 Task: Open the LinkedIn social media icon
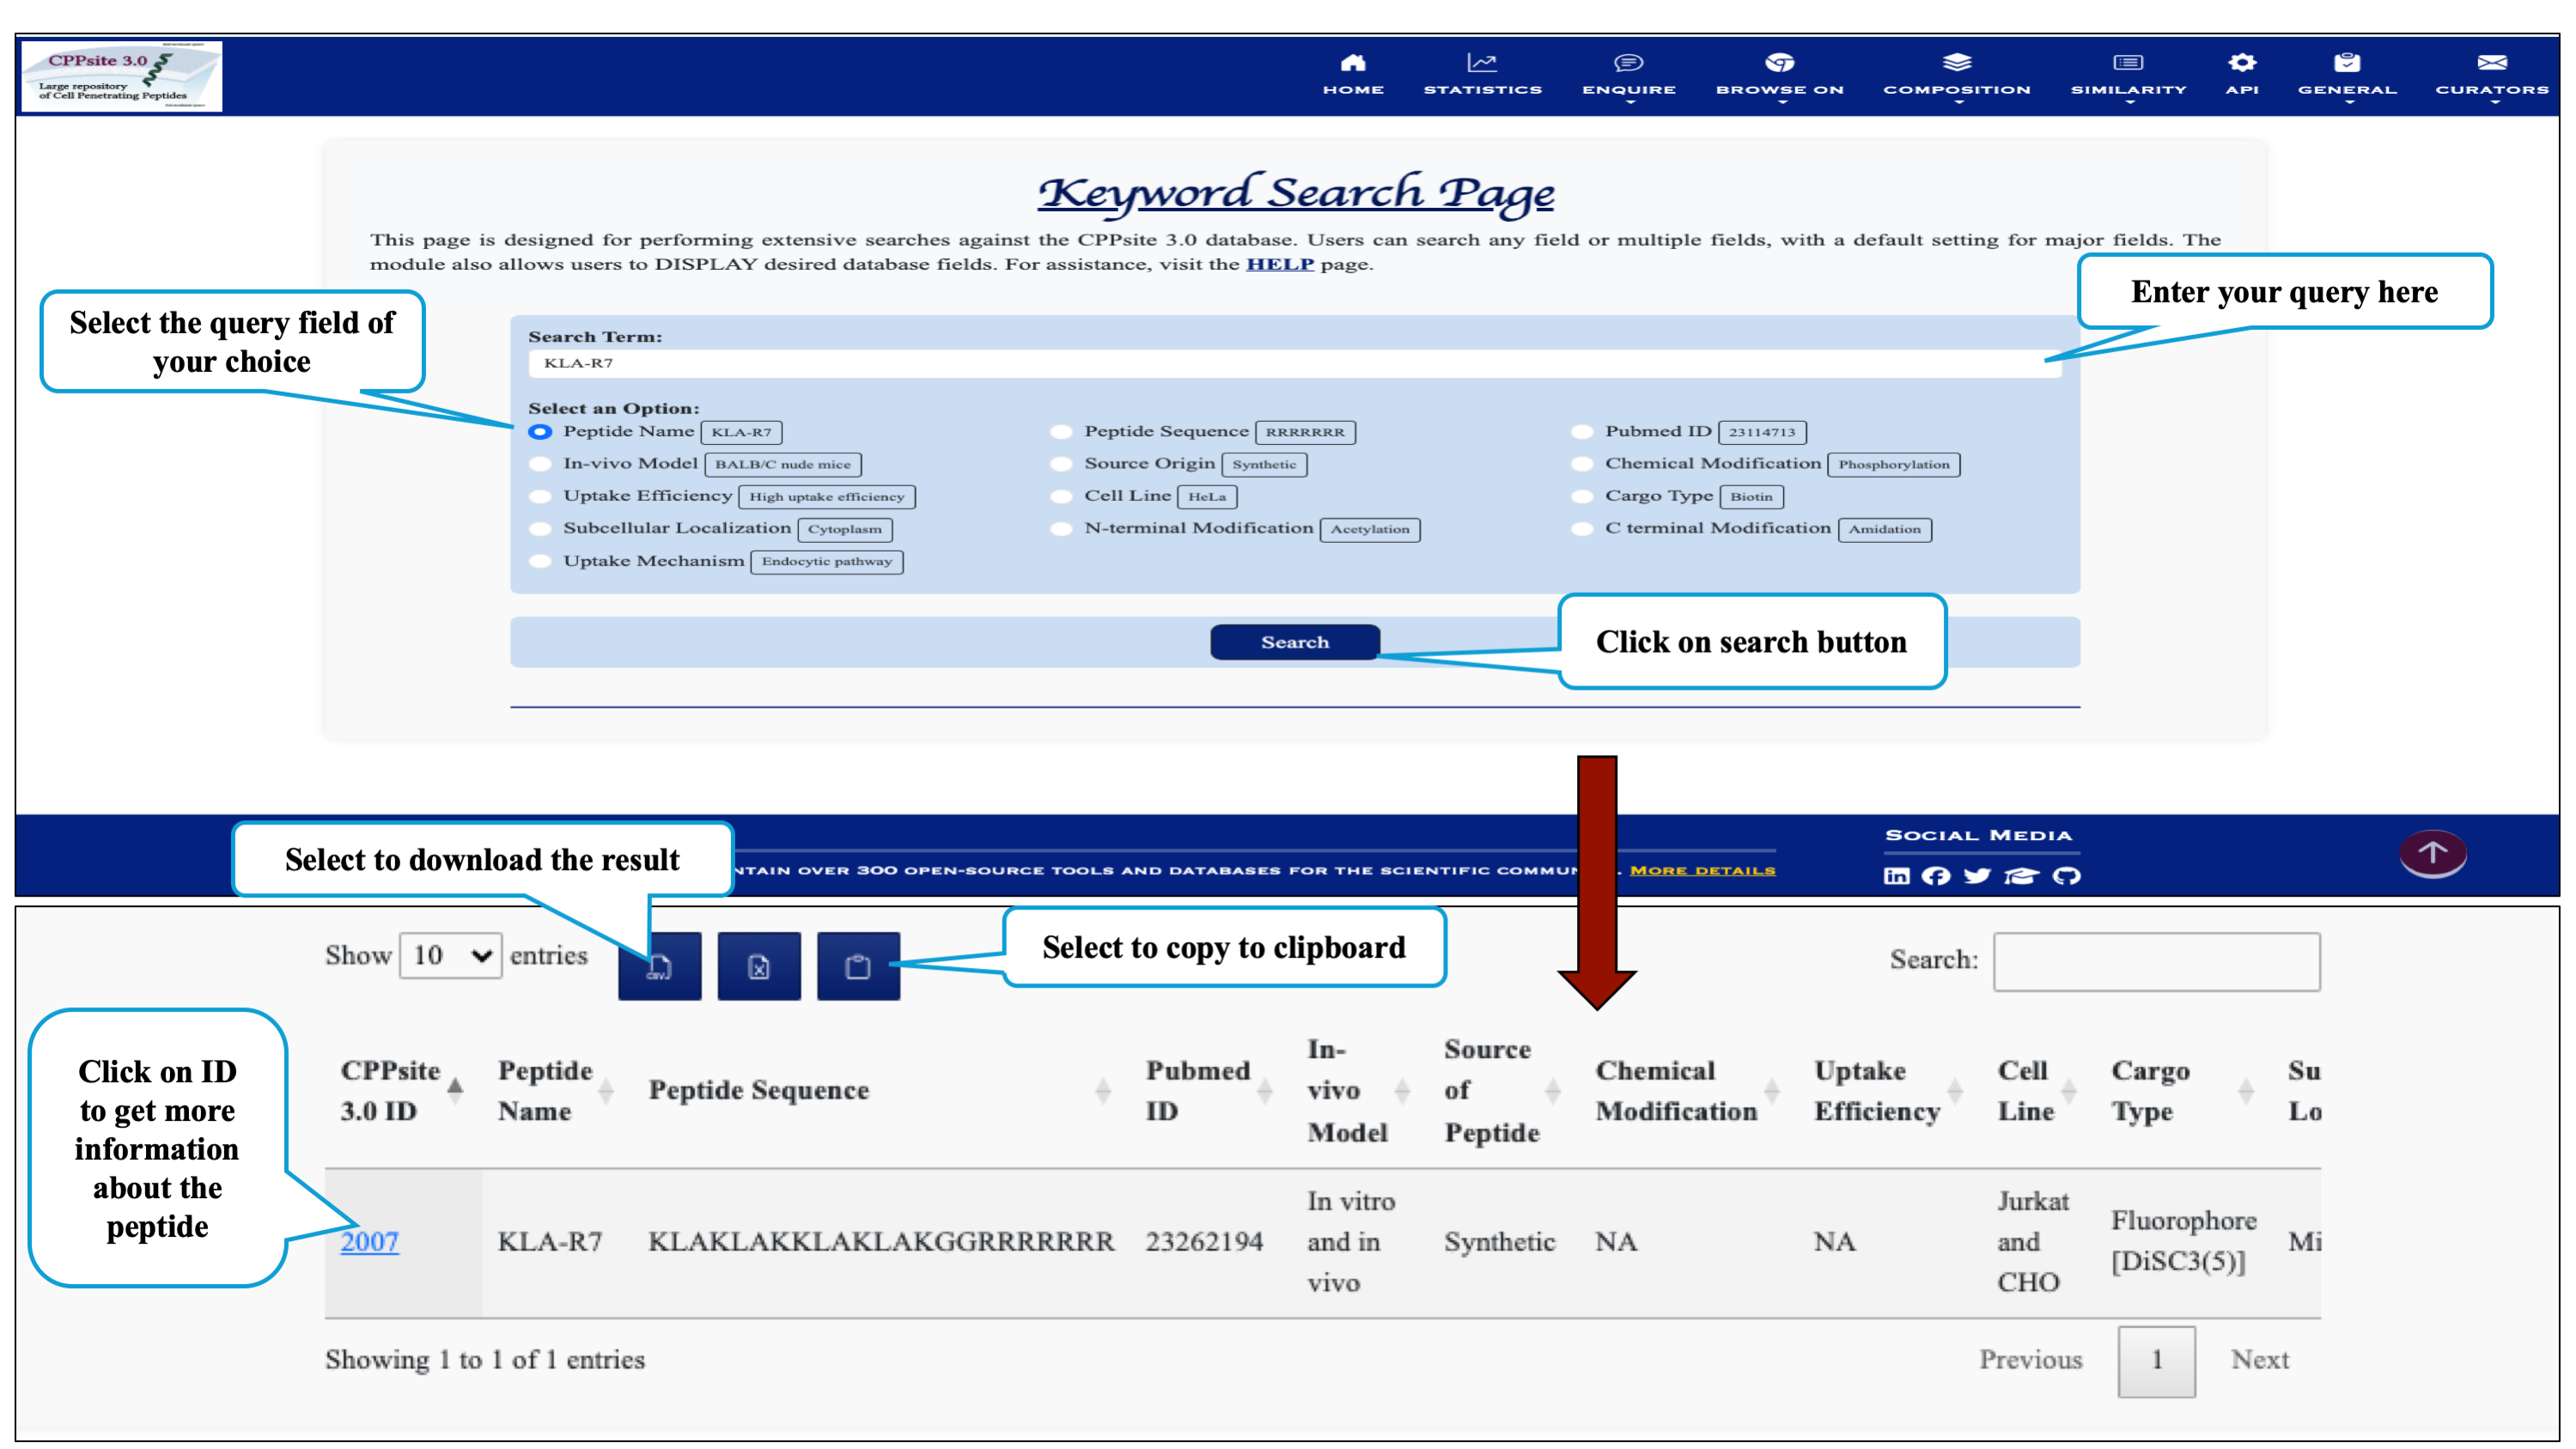pyautogui.click(x=1896, y=876)
